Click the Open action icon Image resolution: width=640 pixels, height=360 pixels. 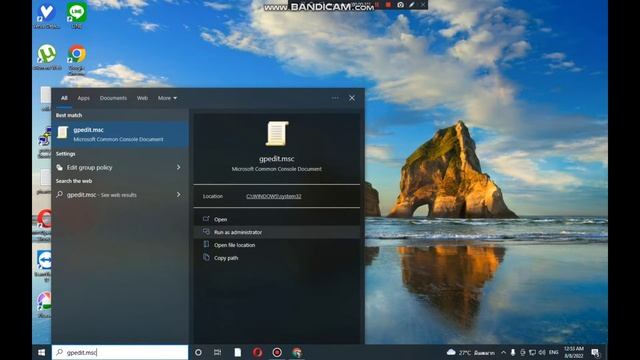[x=206, y=219]
